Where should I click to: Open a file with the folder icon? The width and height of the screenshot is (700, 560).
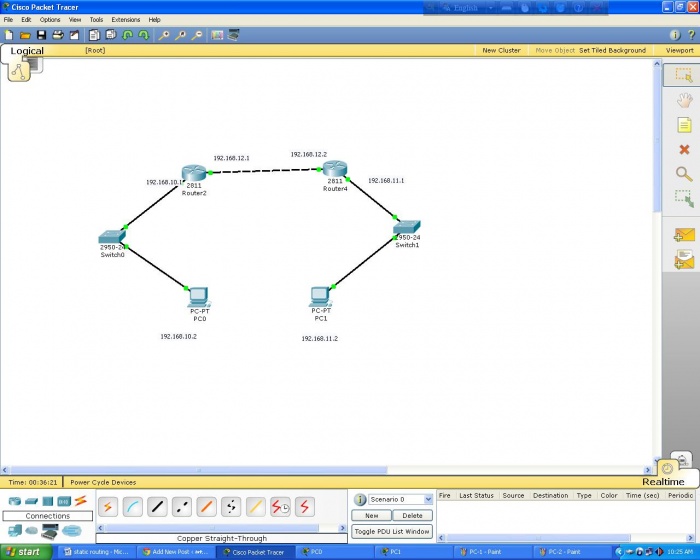click(25, 35)
